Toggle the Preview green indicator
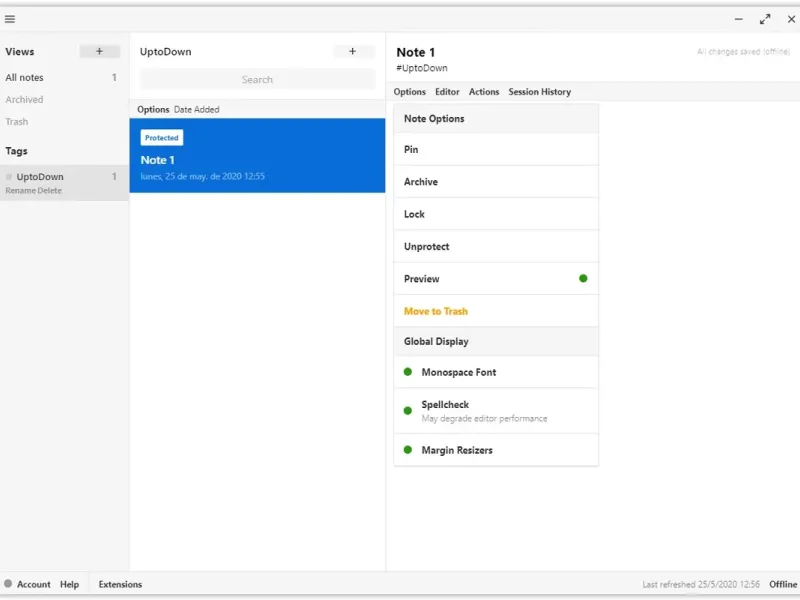 tap(583, 279)
